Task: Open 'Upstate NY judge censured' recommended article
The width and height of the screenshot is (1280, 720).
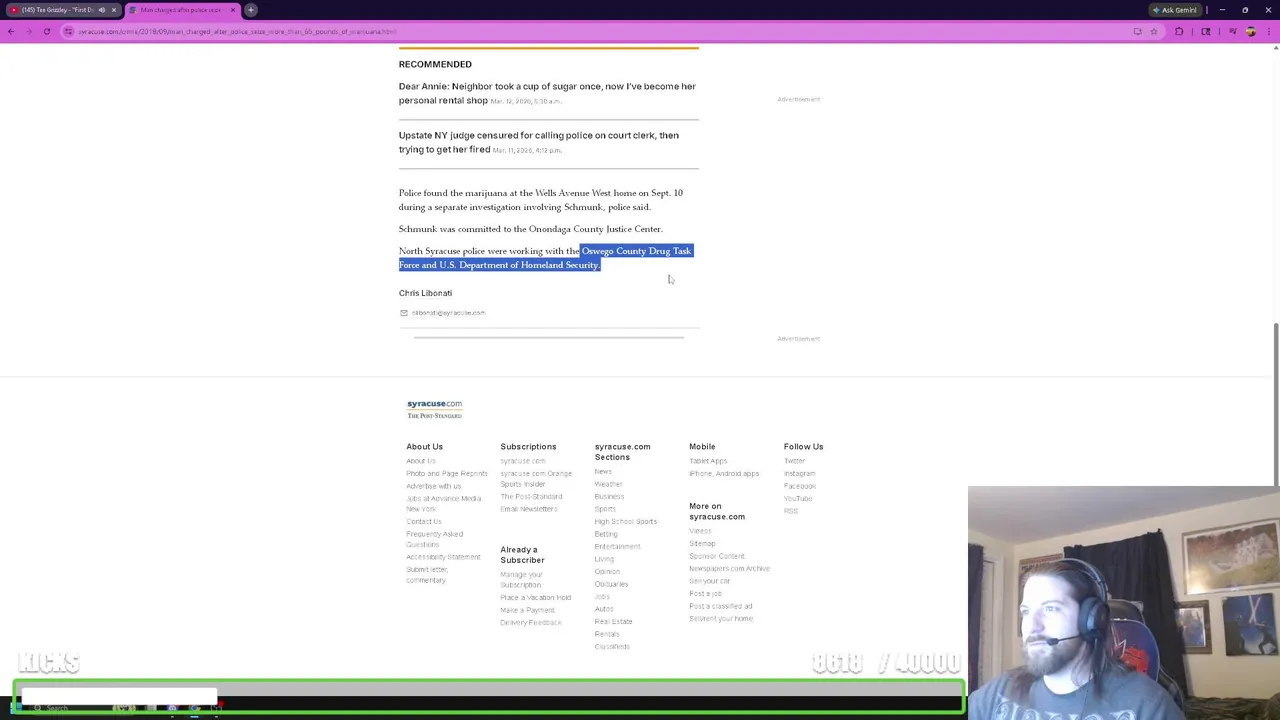Action: [538, 142]
